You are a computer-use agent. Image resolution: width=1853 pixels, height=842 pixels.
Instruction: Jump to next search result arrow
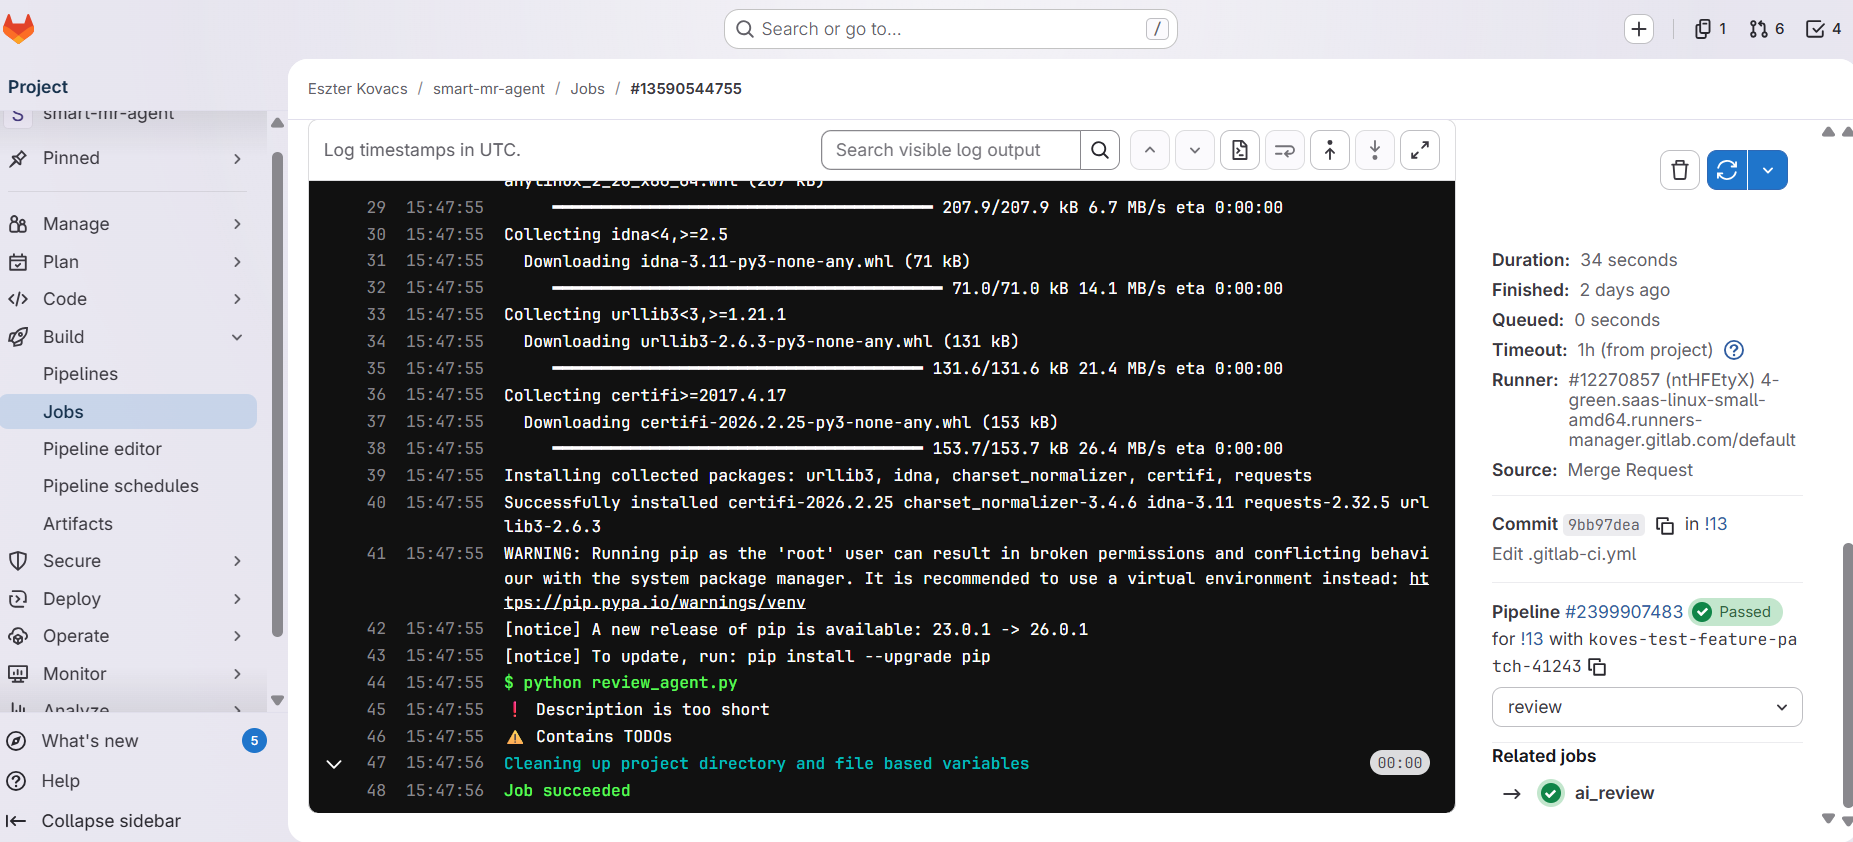[x=1195, y=150]
